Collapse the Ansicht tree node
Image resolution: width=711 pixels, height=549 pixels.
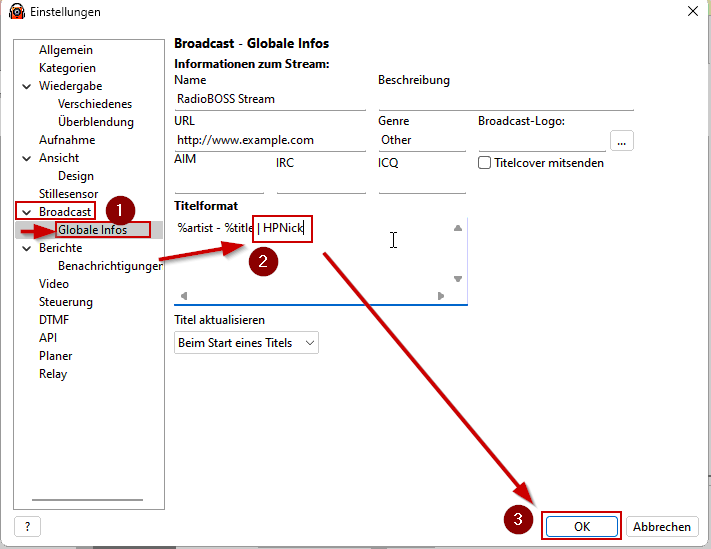[x=27, y=158]
